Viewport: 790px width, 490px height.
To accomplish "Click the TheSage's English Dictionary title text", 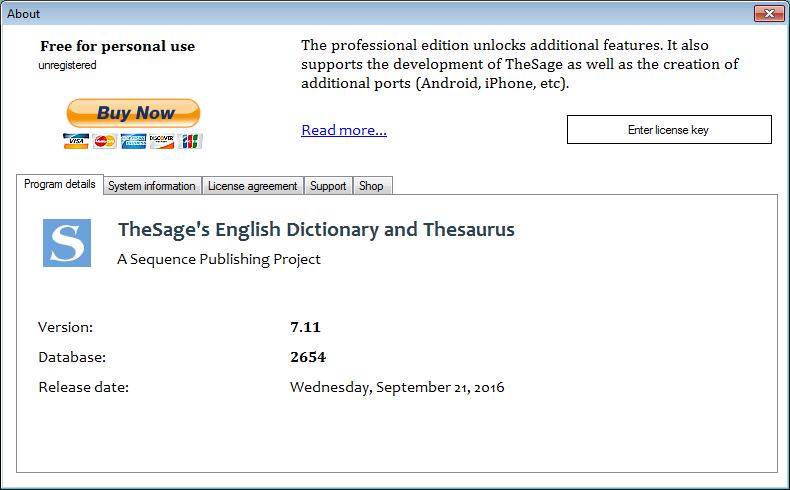I will coord(316,230).
